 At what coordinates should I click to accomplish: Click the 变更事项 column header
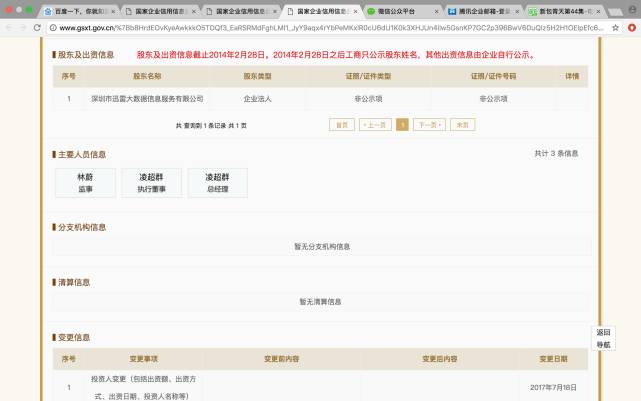coord(143,359)
